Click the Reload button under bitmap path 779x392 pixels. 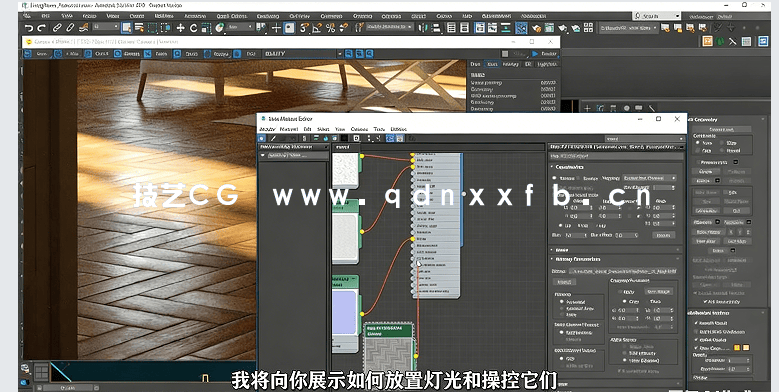tap(564, 282)
